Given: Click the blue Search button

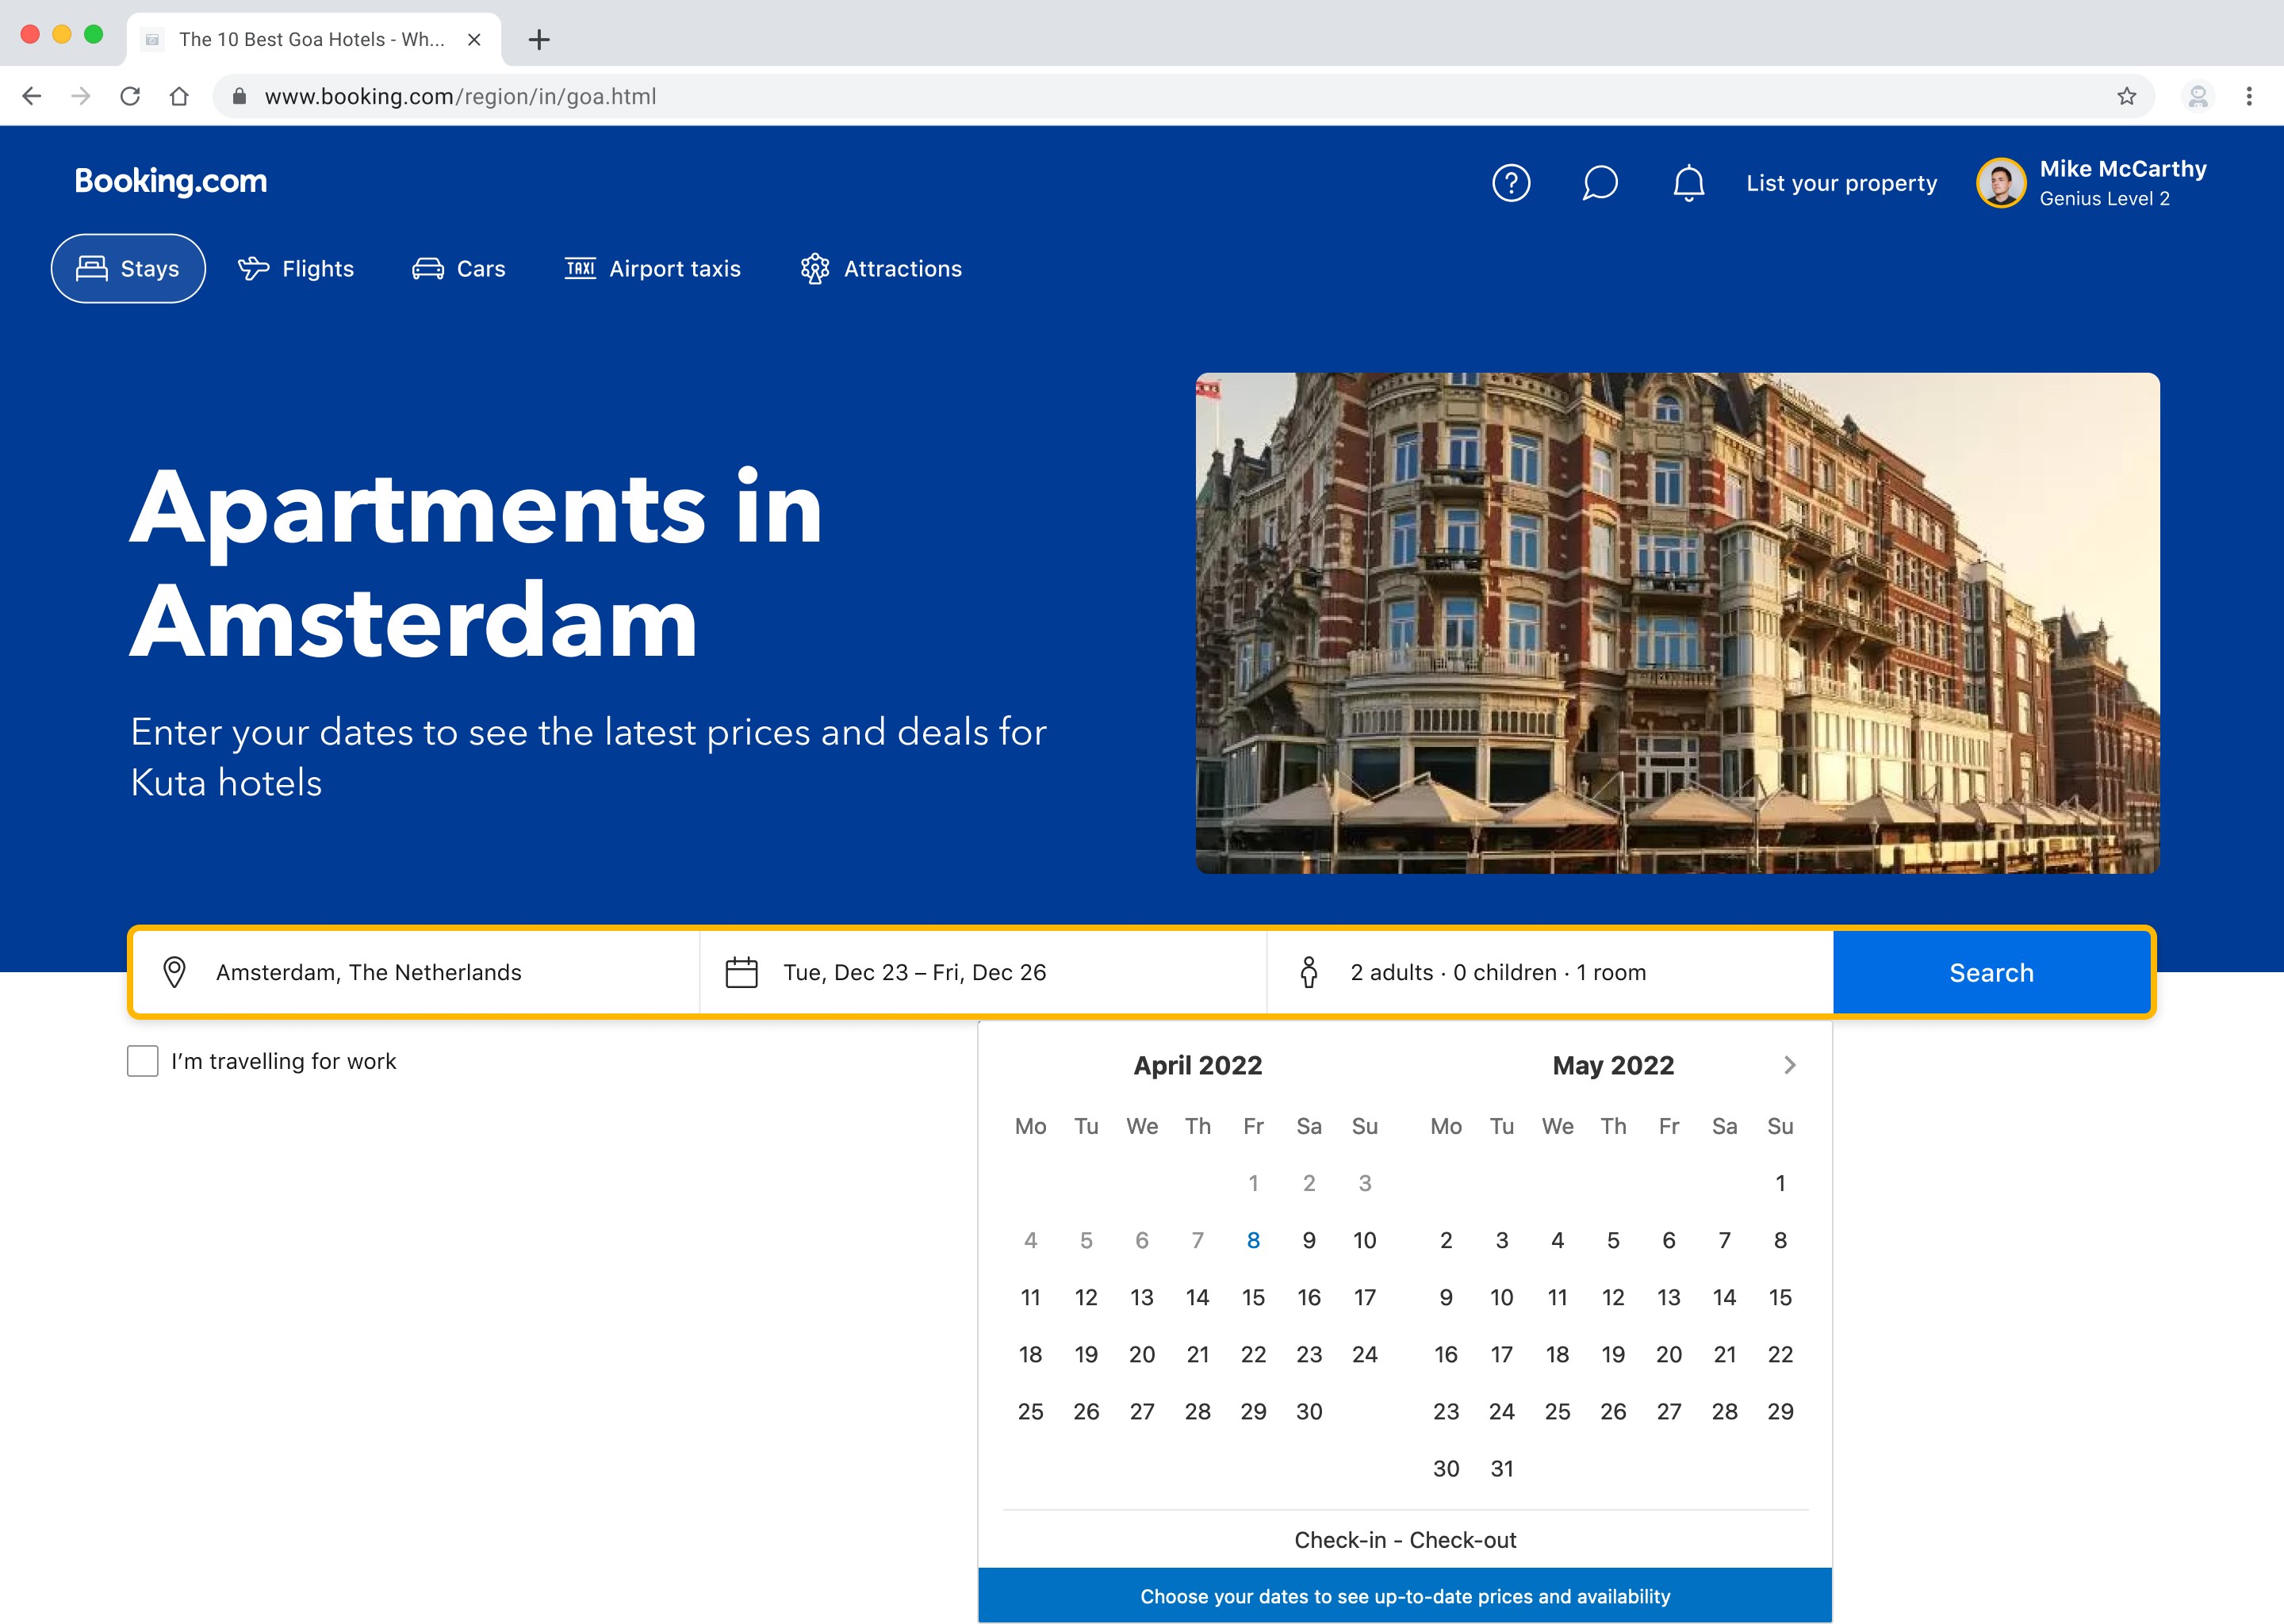Looking at the screenshot, I should point(1991,972).
